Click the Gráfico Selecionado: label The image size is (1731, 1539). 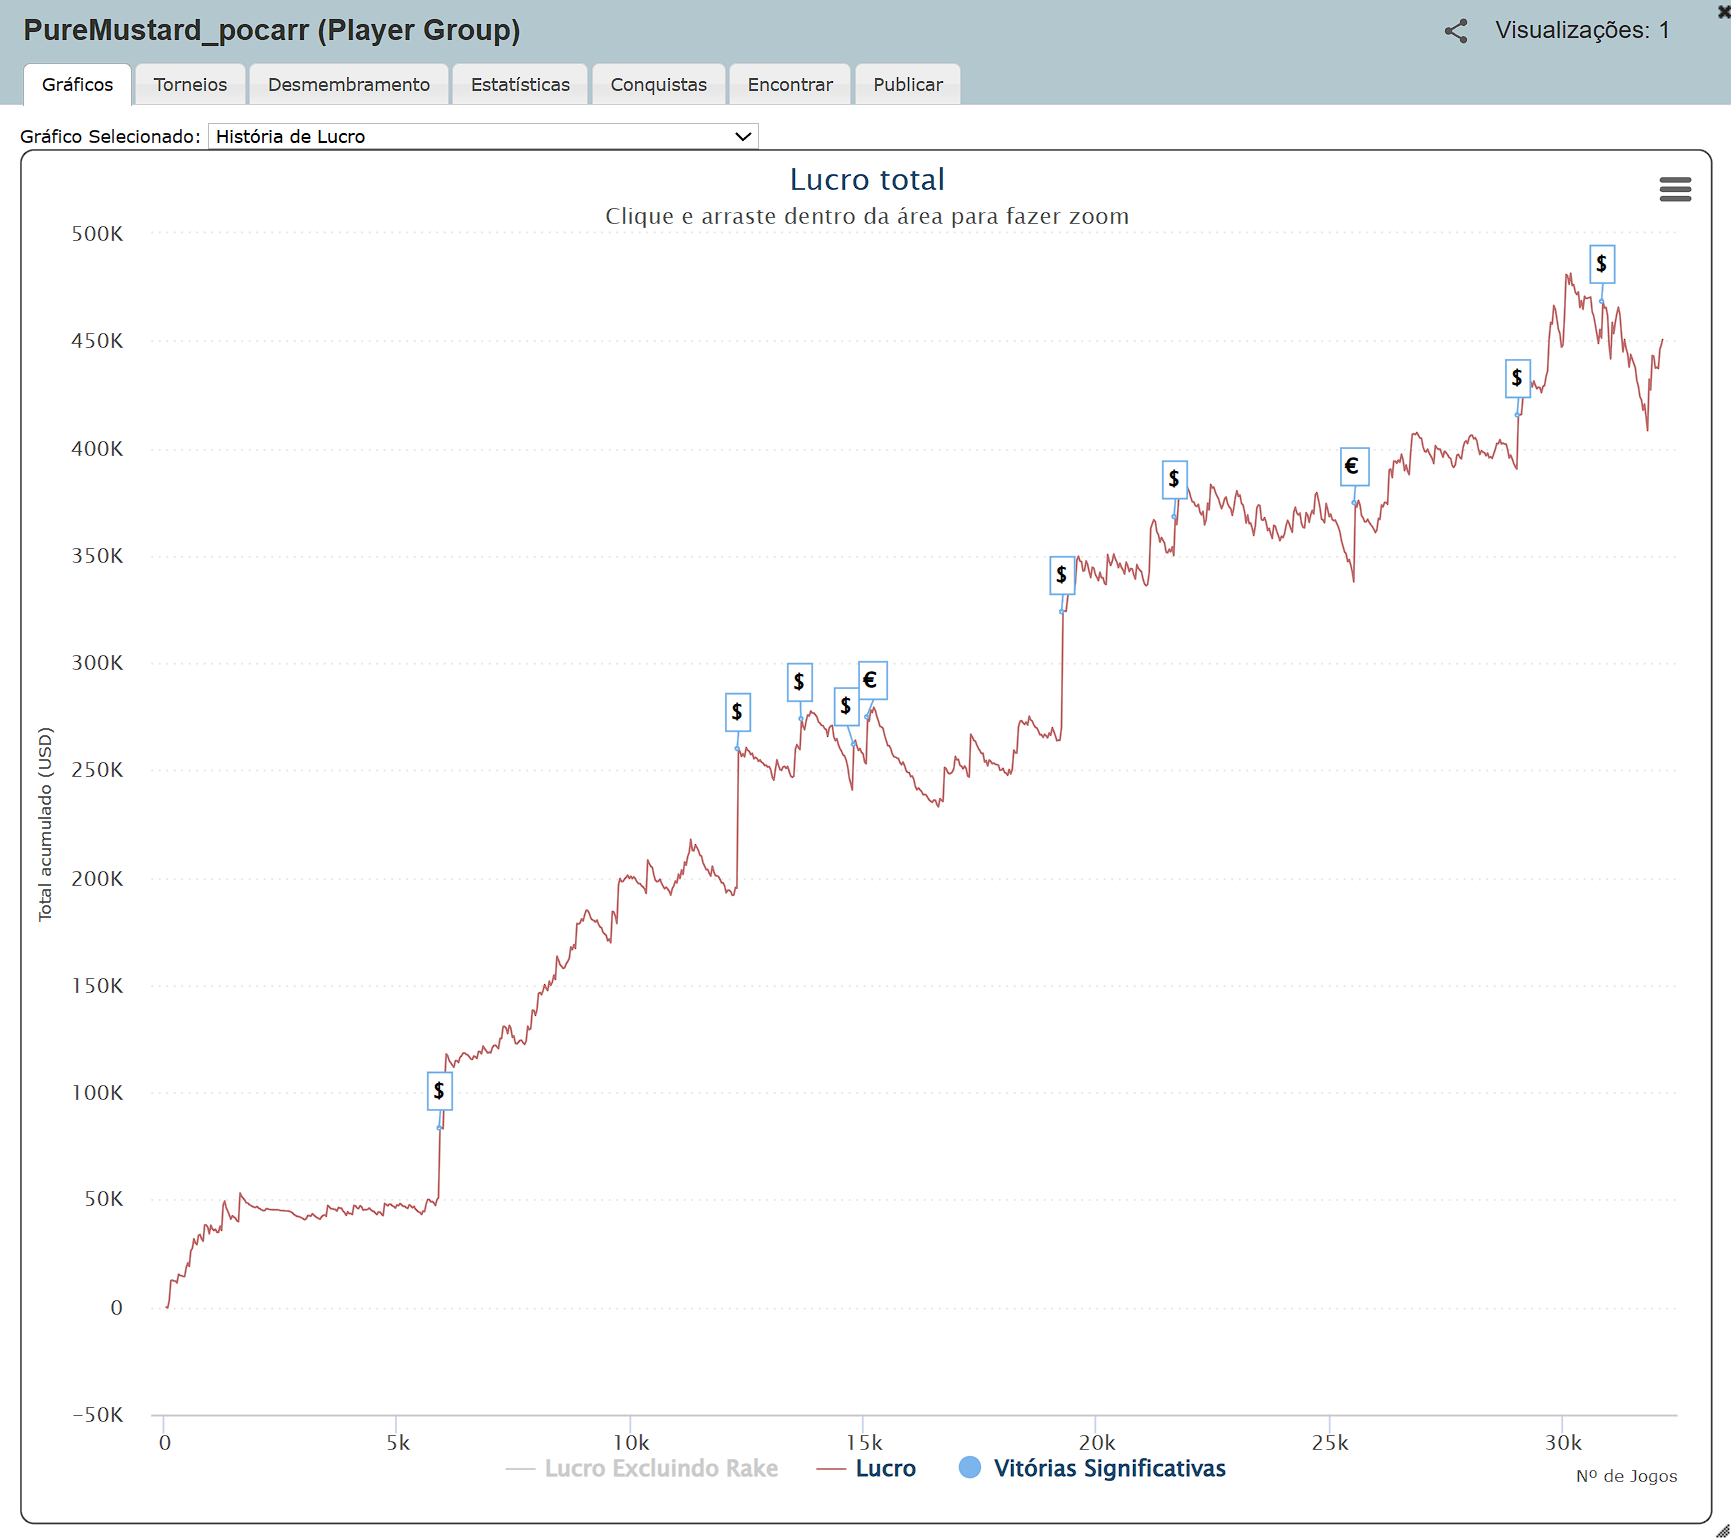110,137
